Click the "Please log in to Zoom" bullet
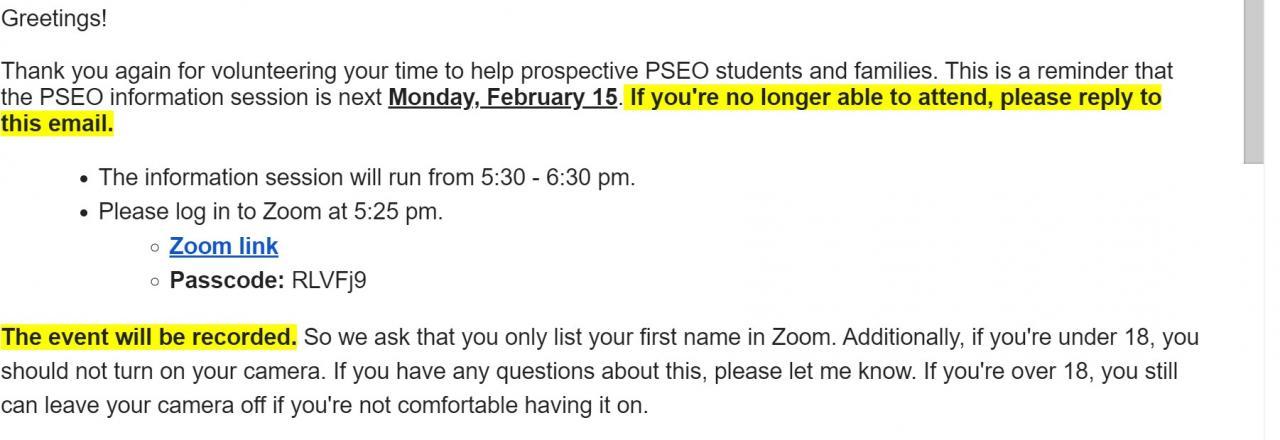Screen dimensions: 1280x440 [x=270, y=212]
